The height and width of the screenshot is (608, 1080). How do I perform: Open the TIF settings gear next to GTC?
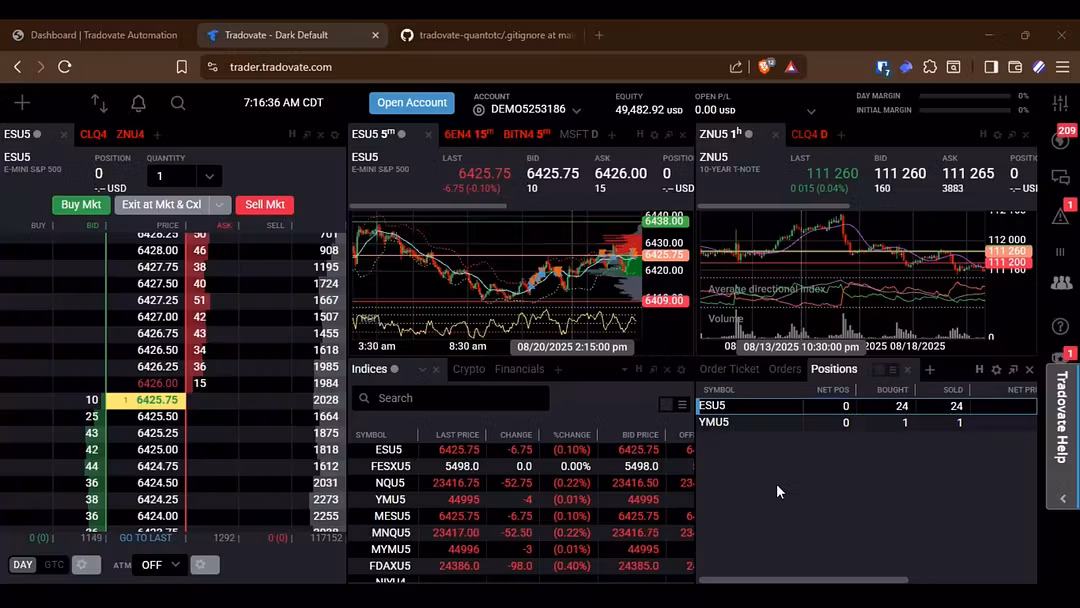tap(86, 565)
